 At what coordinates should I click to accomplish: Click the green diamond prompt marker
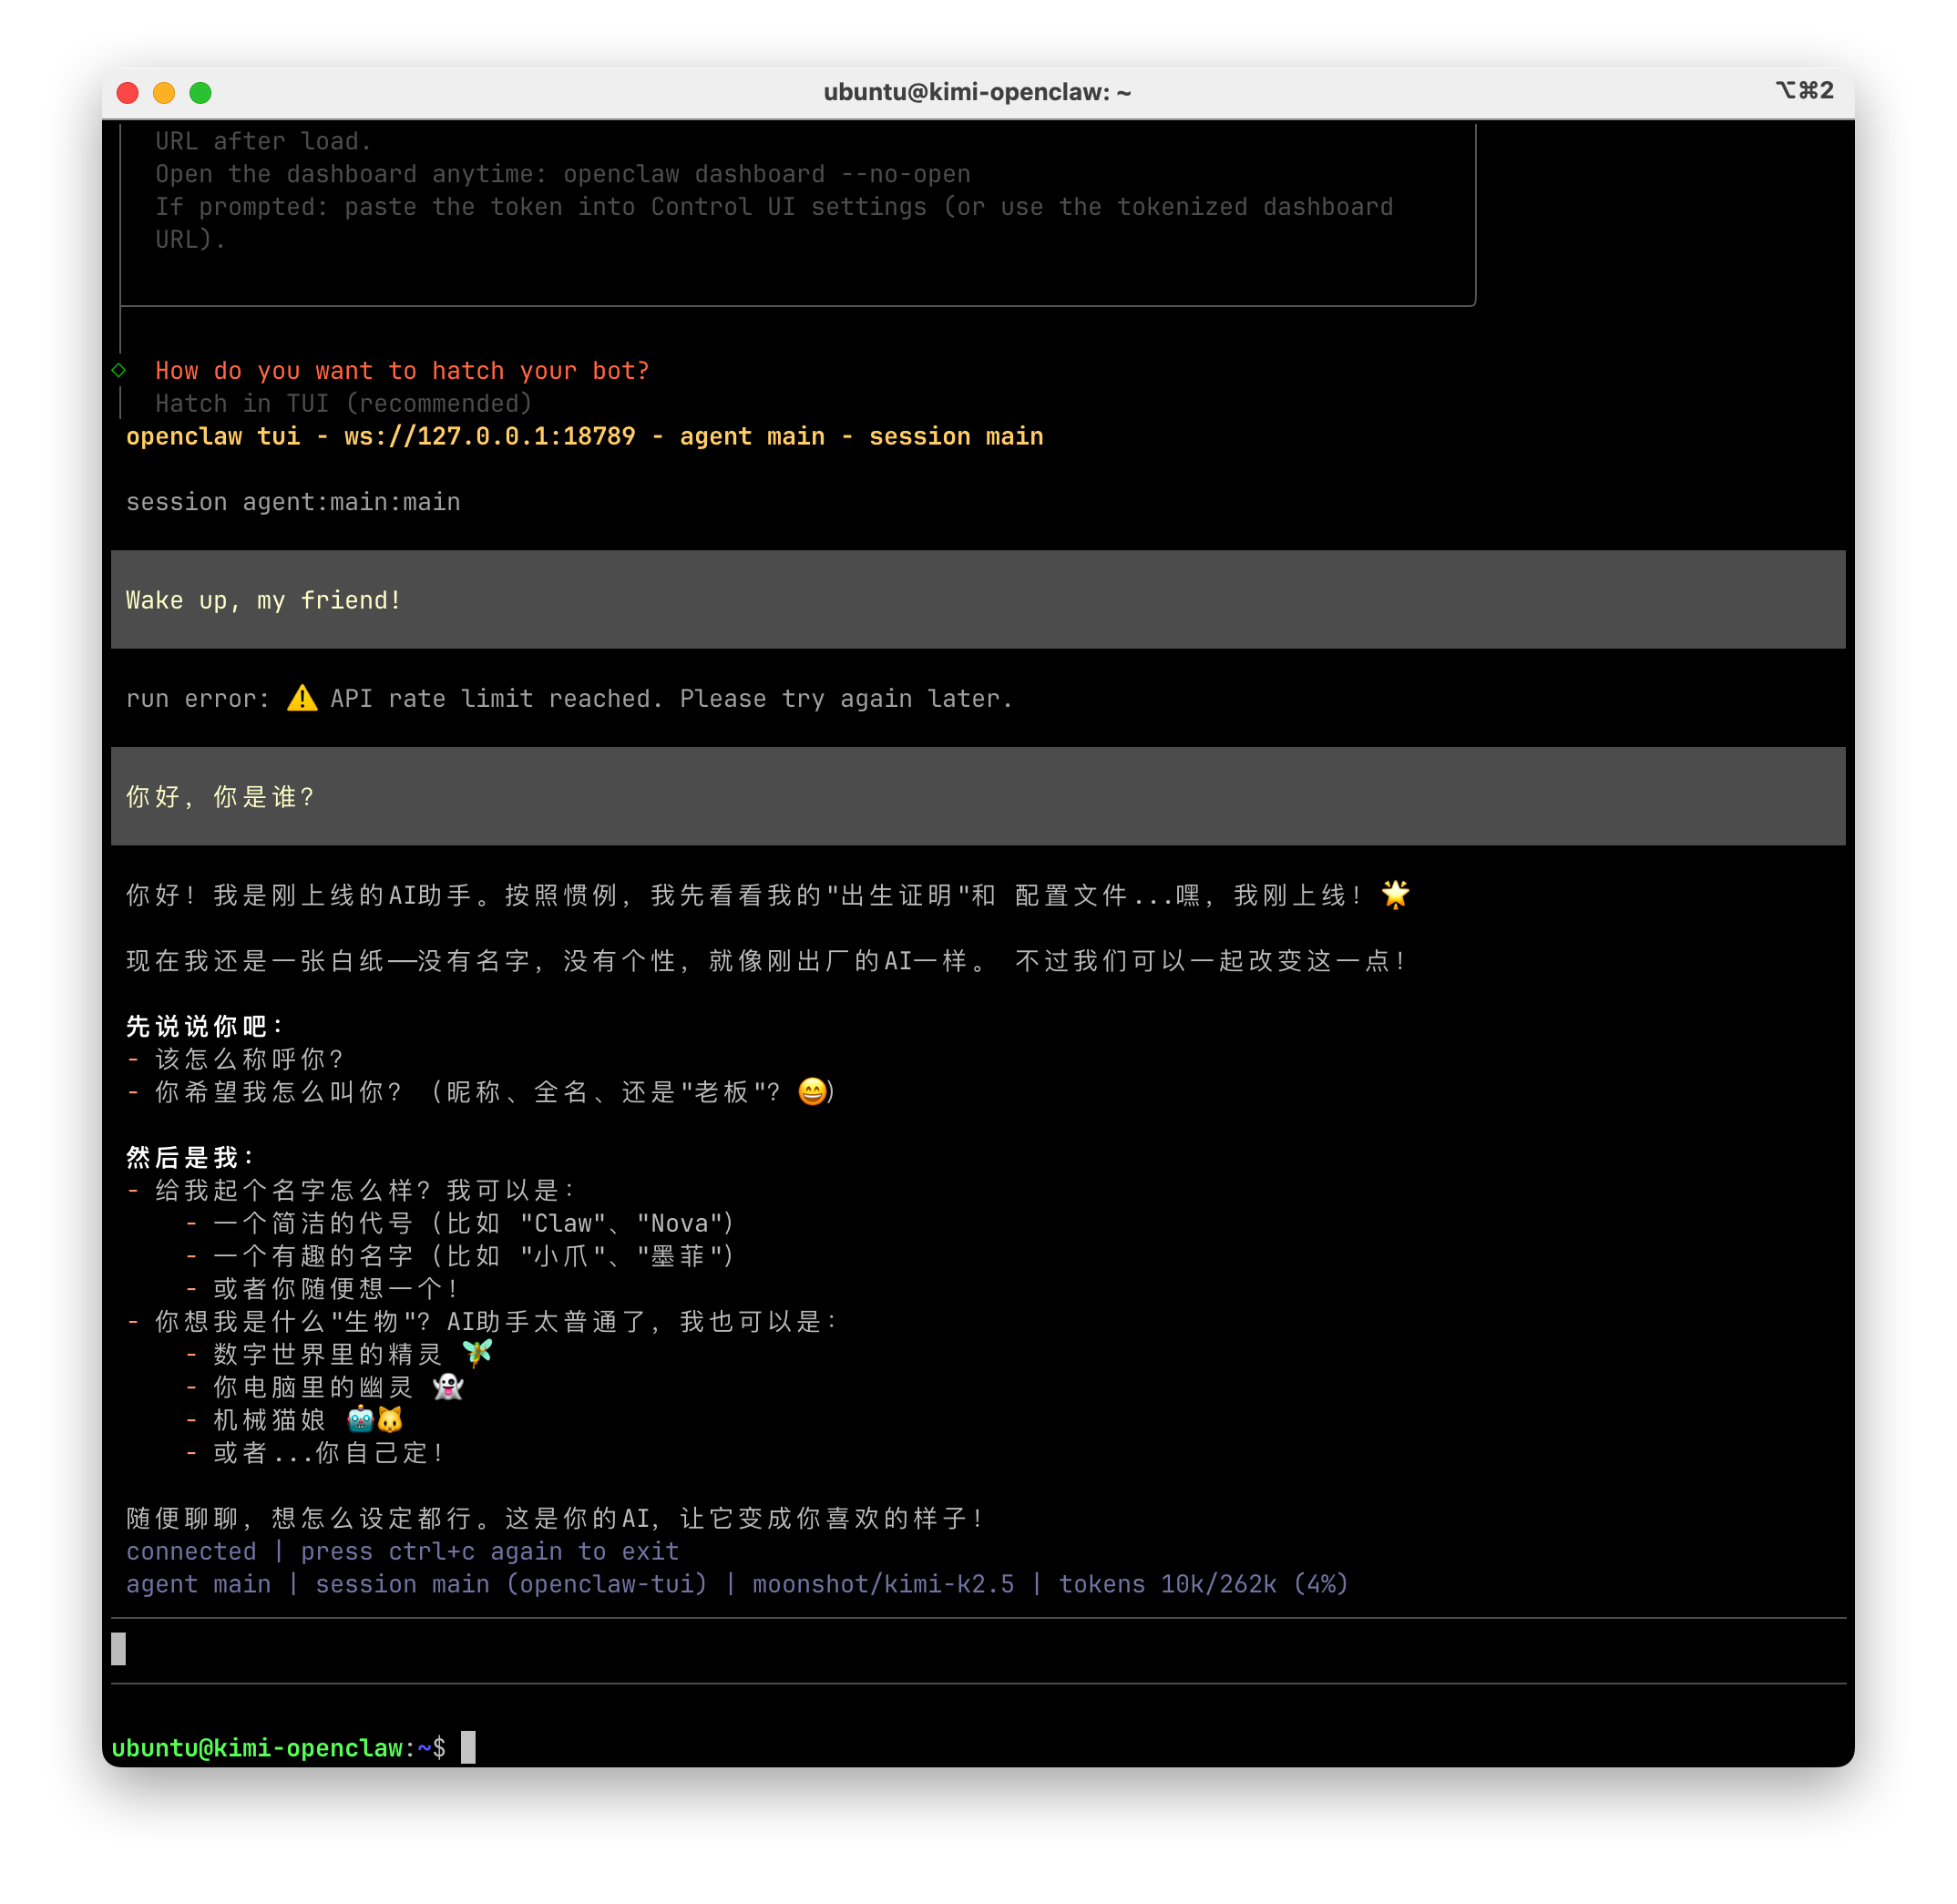coord(119,370)
